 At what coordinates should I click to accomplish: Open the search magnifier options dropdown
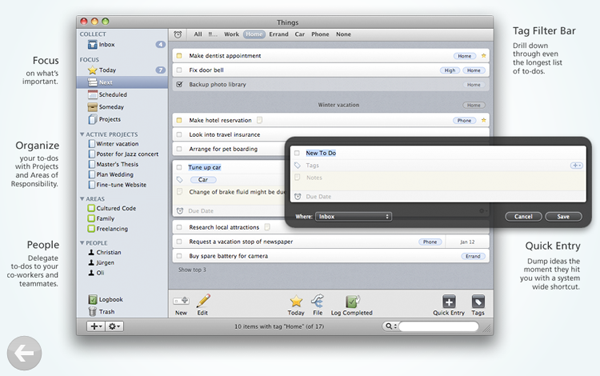(x=391, y=326)
